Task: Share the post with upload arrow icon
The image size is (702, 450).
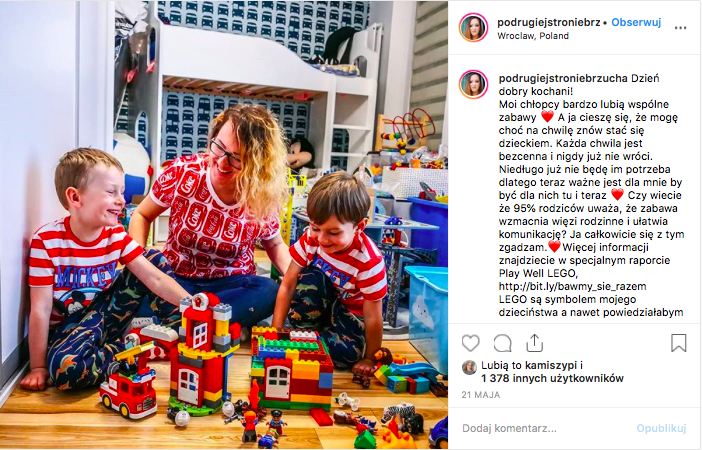Action: coord(535,343)
